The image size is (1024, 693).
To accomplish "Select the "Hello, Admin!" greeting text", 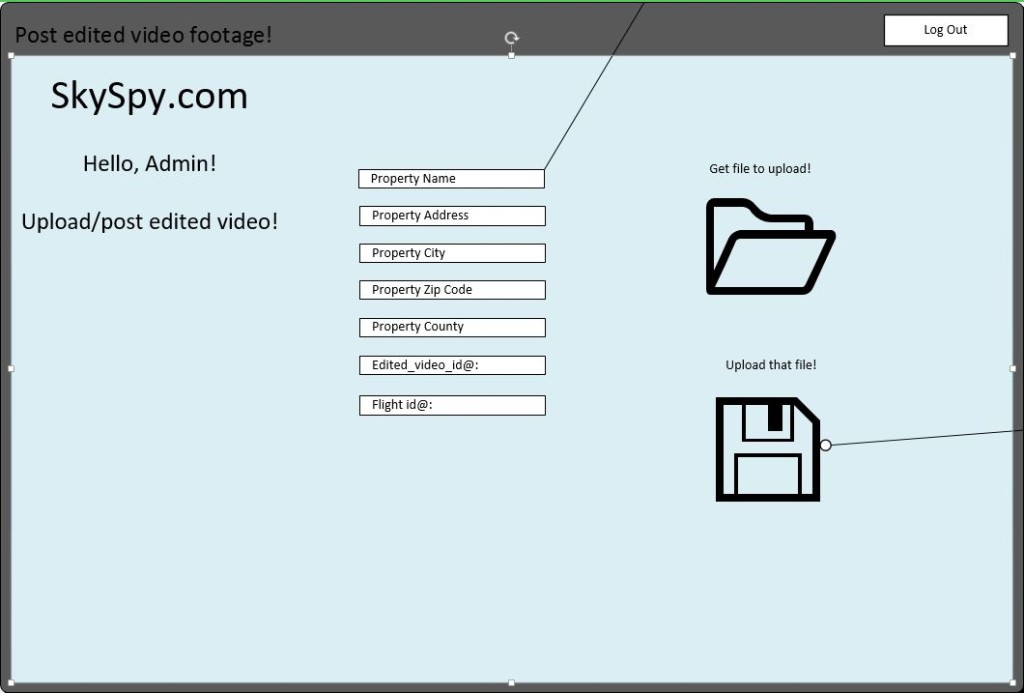I will pos(149,163).
